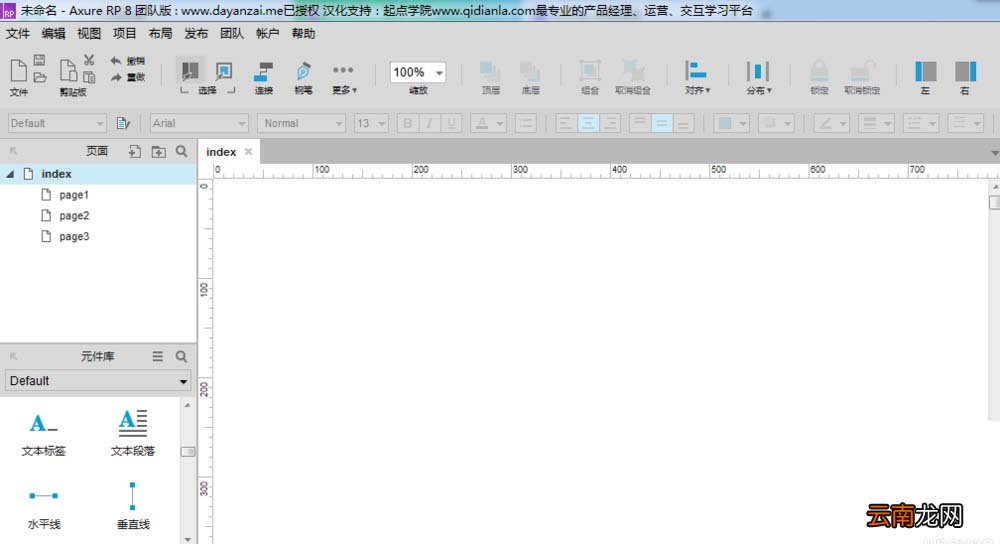Align text to top
This screenshot has height=544, width=1000.
640,123
